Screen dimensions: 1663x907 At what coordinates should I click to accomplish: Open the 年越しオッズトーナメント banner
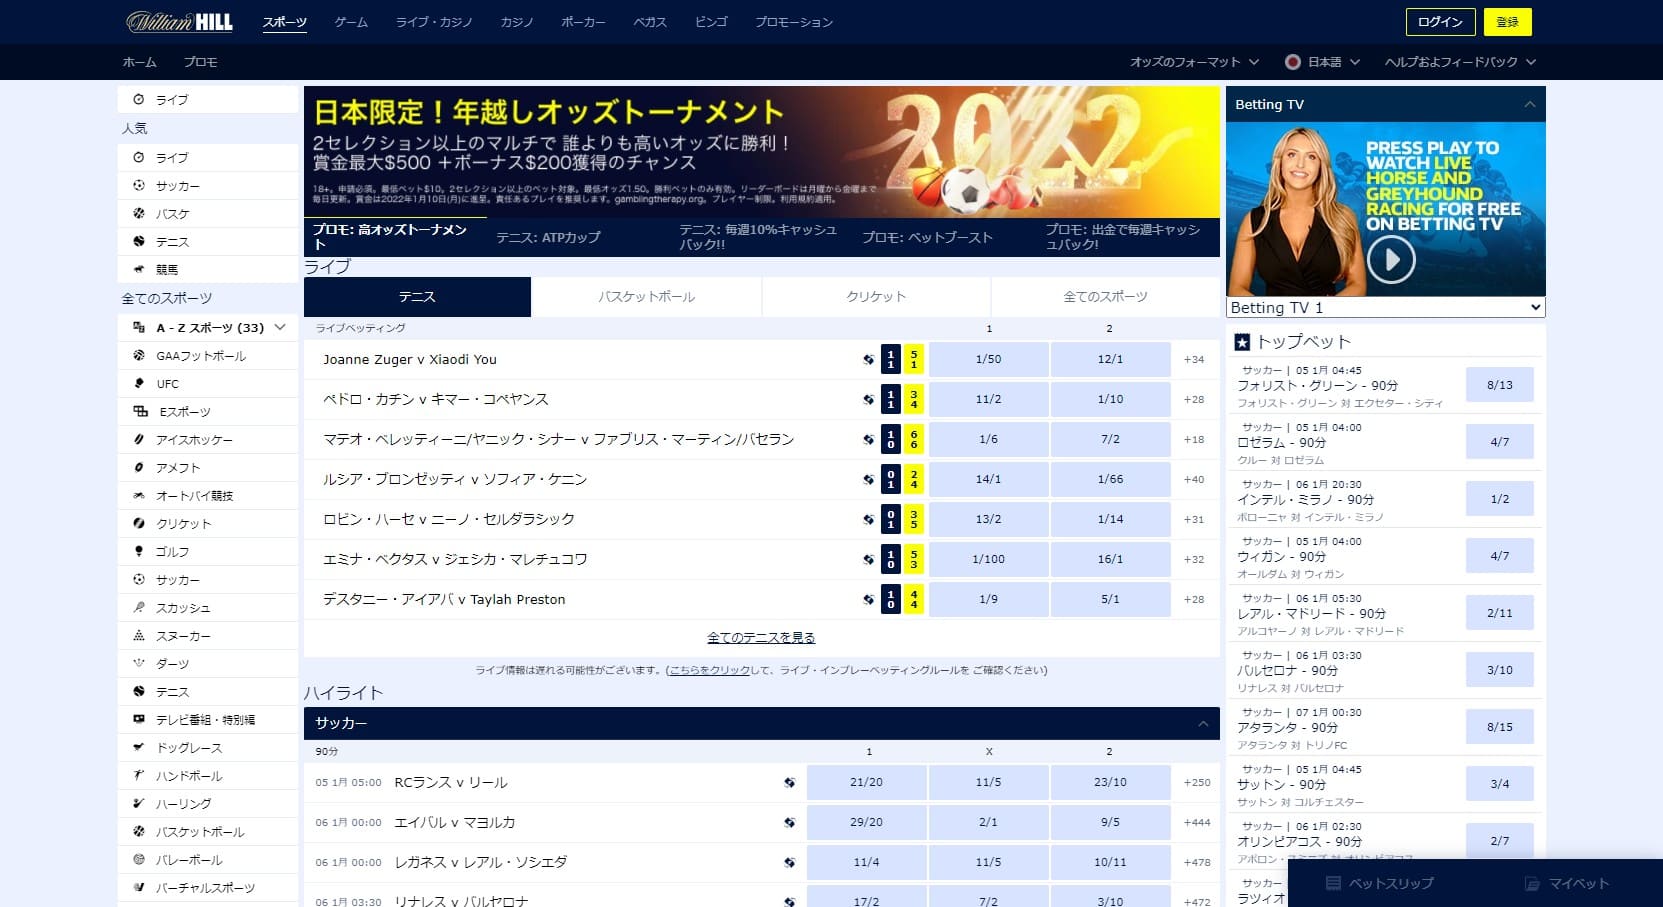coord(762,151)
